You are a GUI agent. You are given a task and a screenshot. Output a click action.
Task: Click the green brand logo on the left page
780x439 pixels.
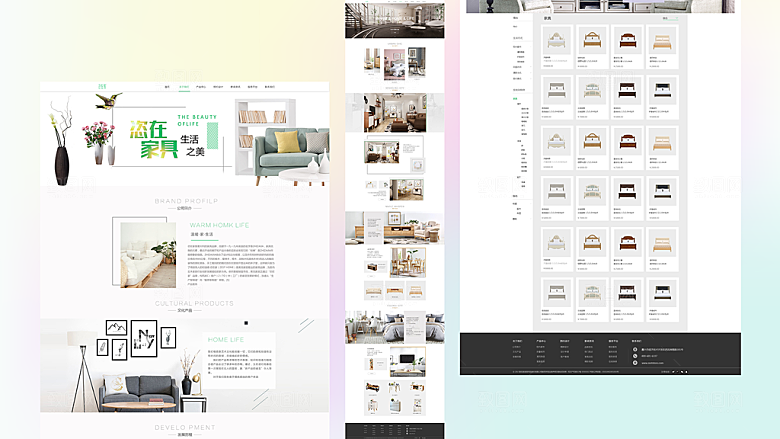(x=102, y=87)
